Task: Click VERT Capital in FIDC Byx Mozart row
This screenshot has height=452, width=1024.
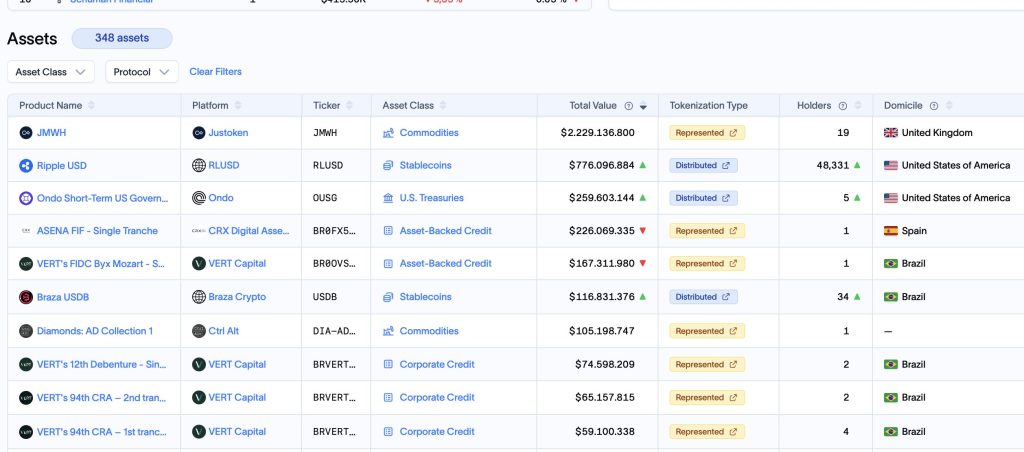Action: 237,264
